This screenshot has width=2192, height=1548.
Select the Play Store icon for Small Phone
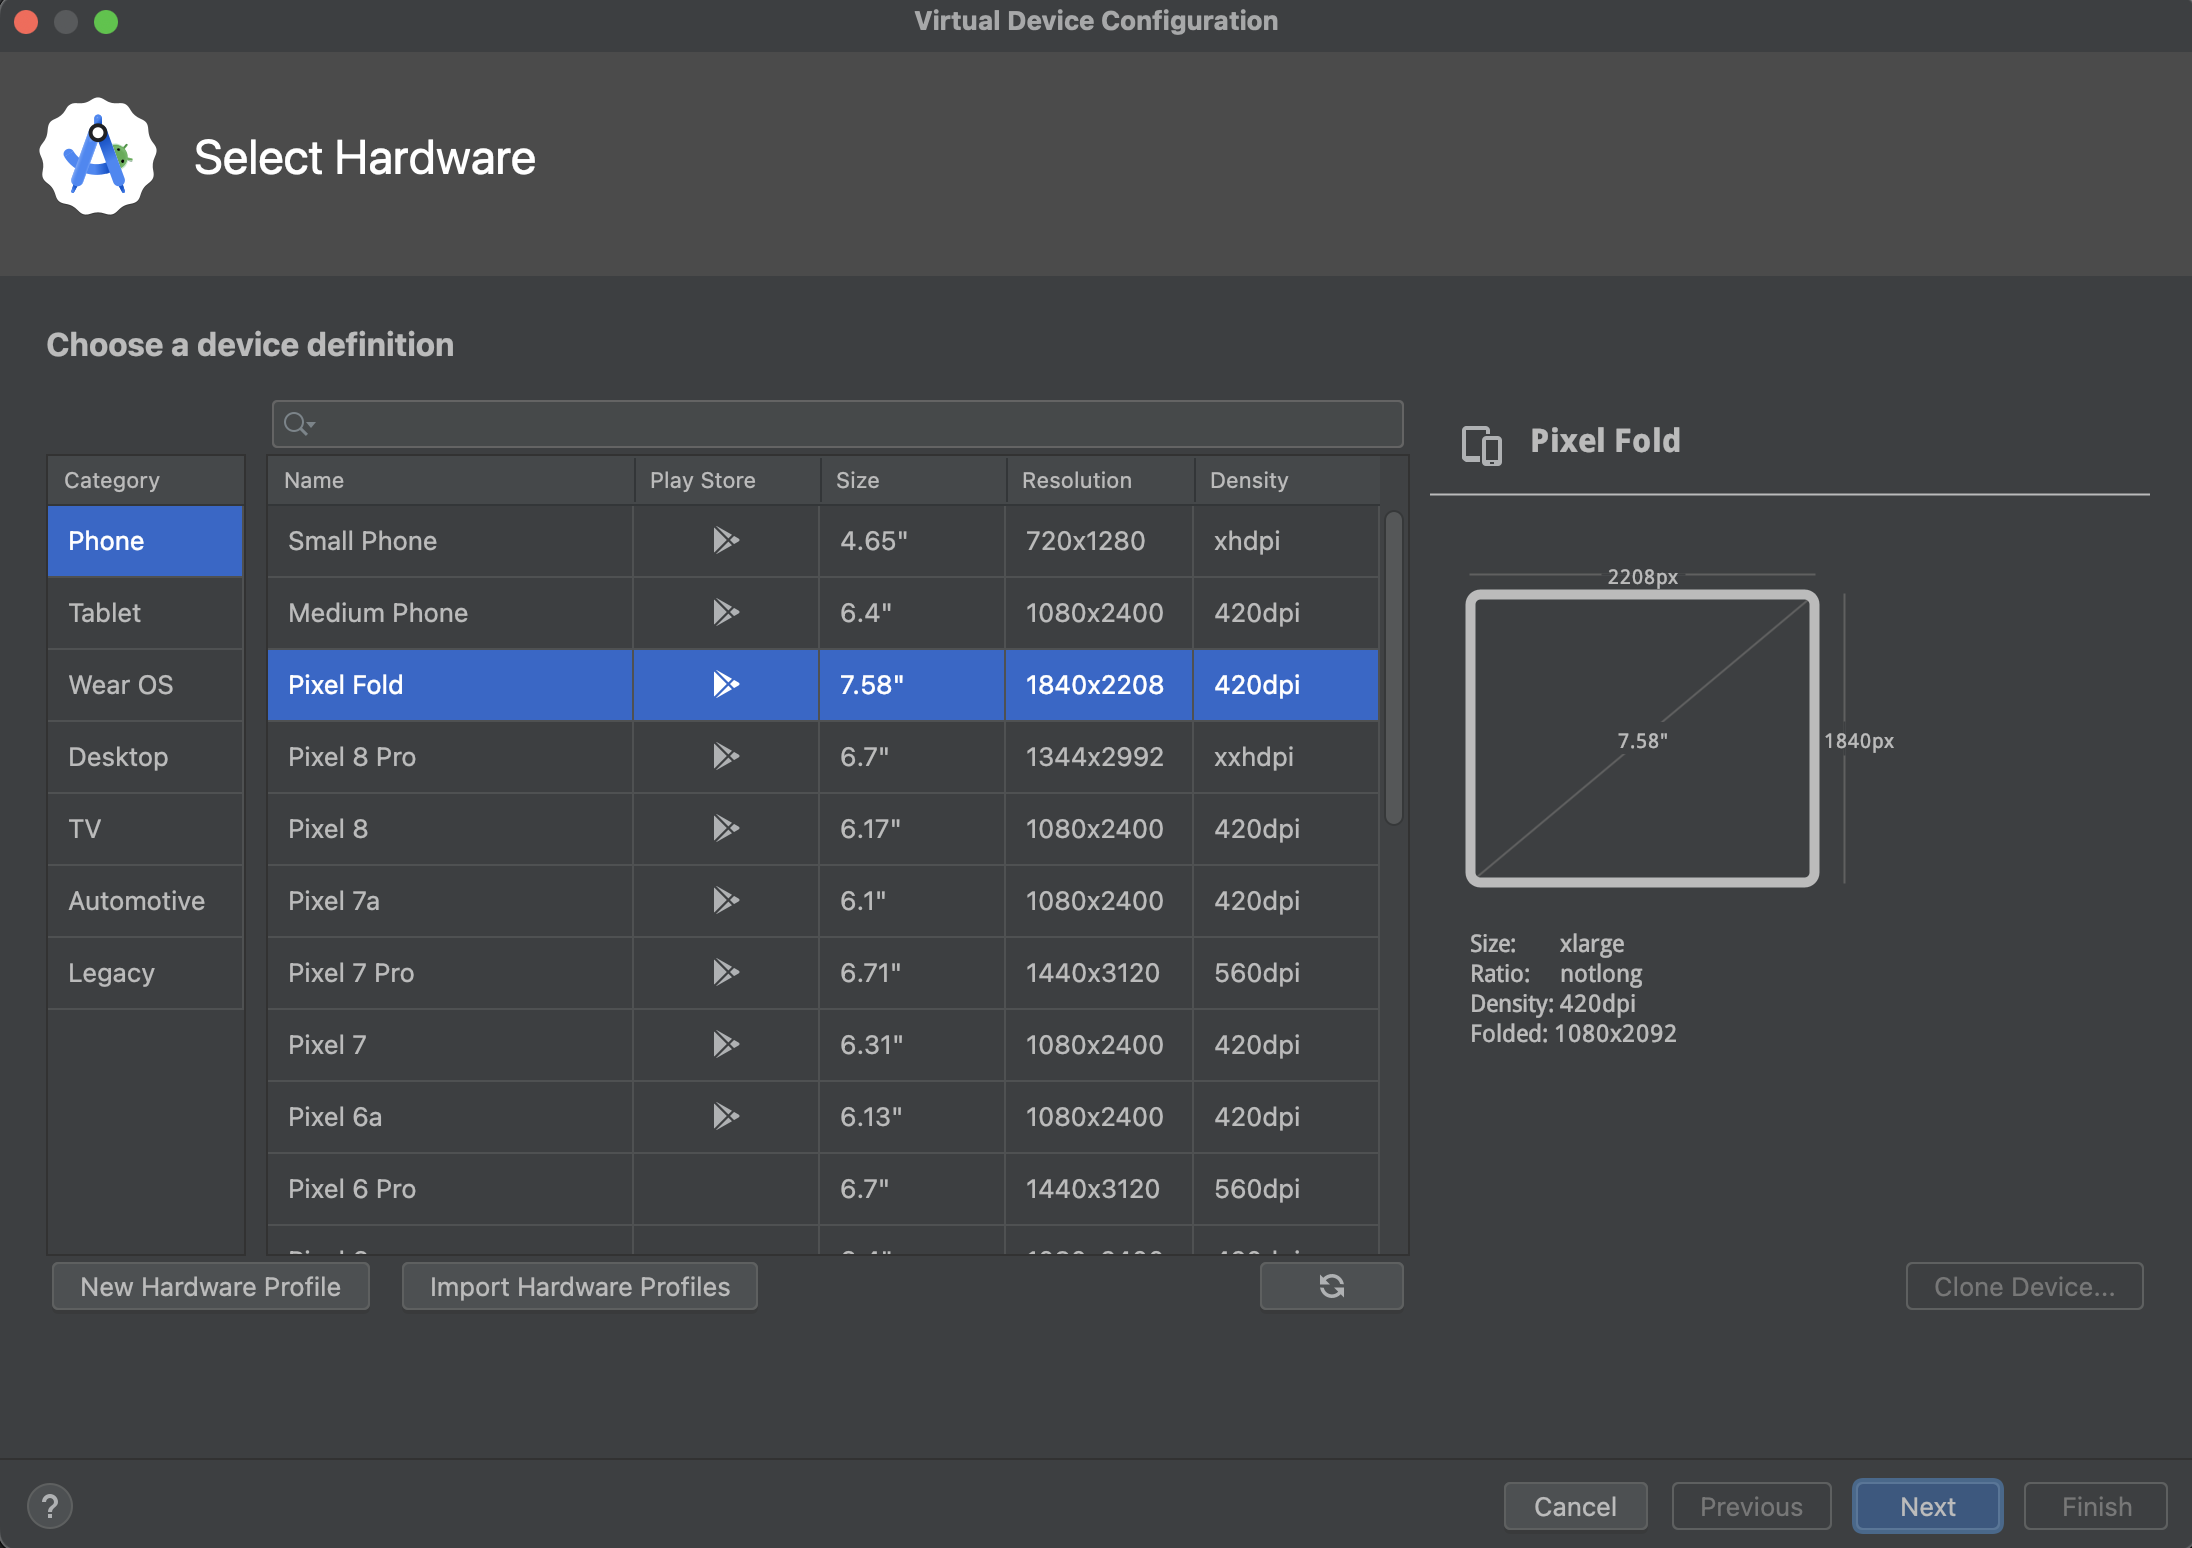[x=725, y=539]
